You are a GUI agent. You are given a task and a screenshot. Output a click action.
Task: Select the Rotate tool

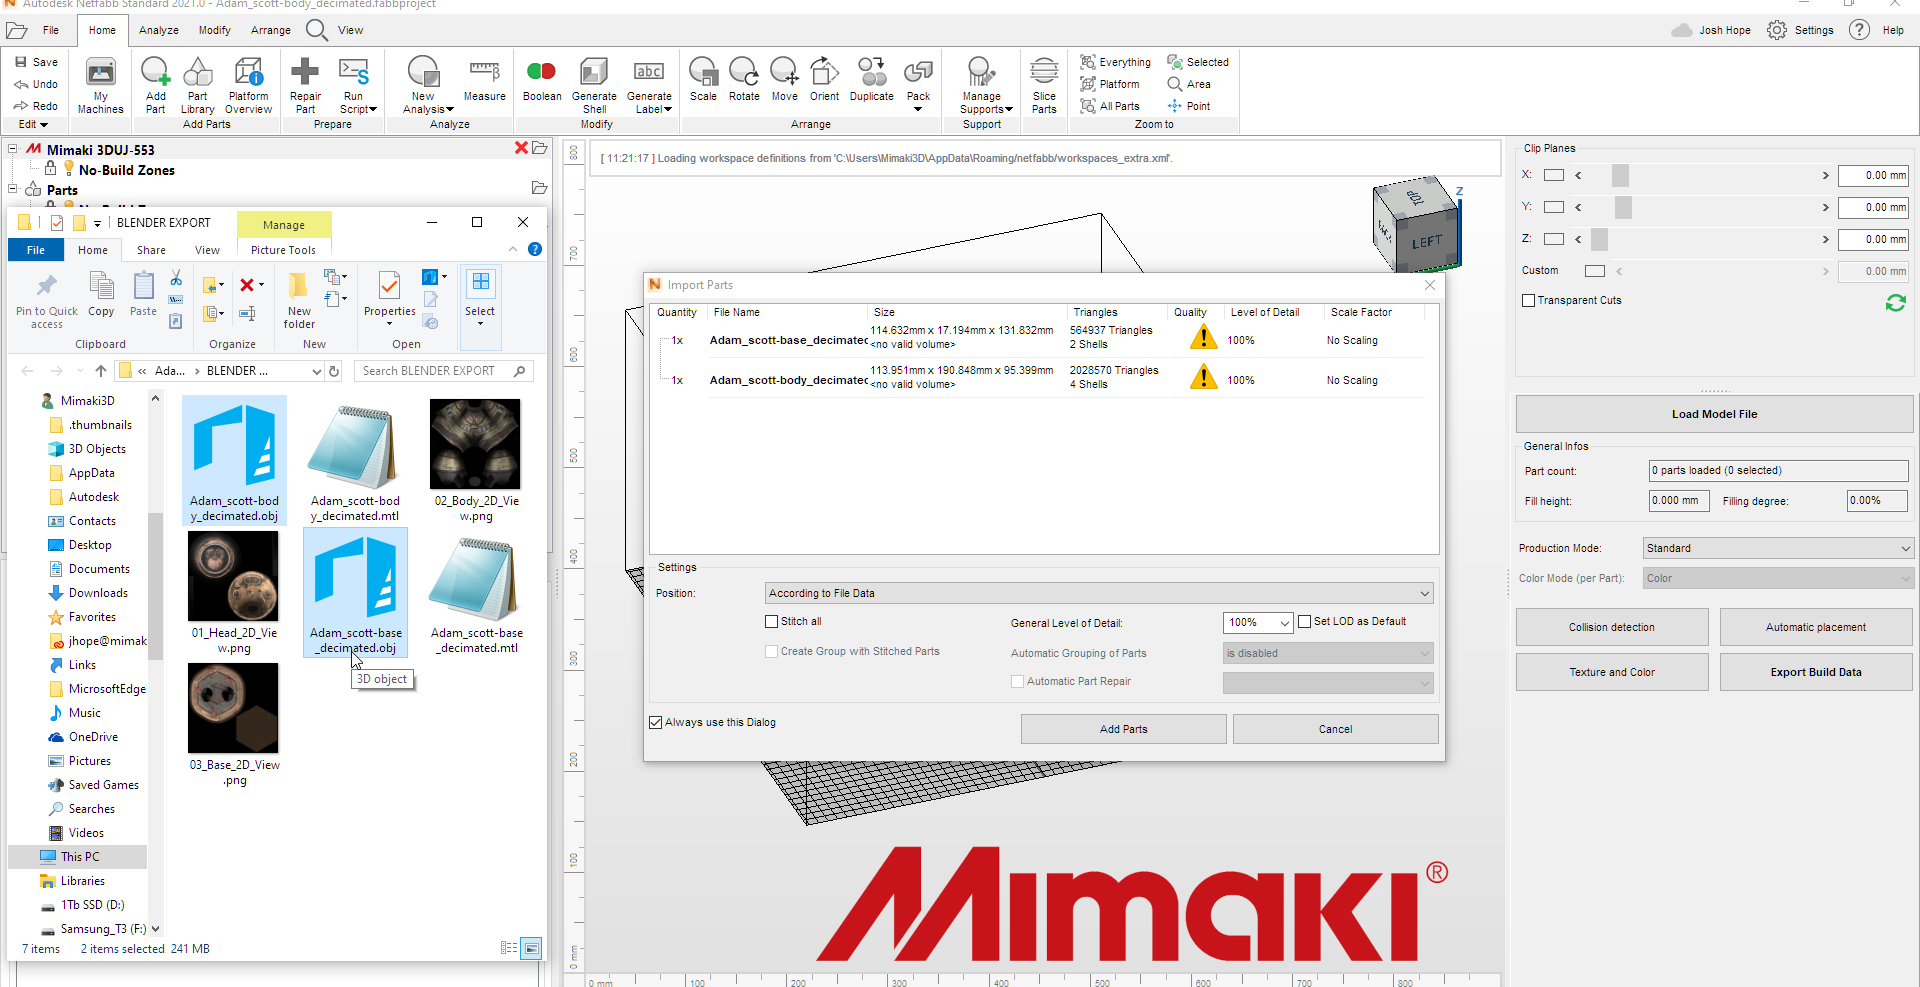[x=744, y=80]
